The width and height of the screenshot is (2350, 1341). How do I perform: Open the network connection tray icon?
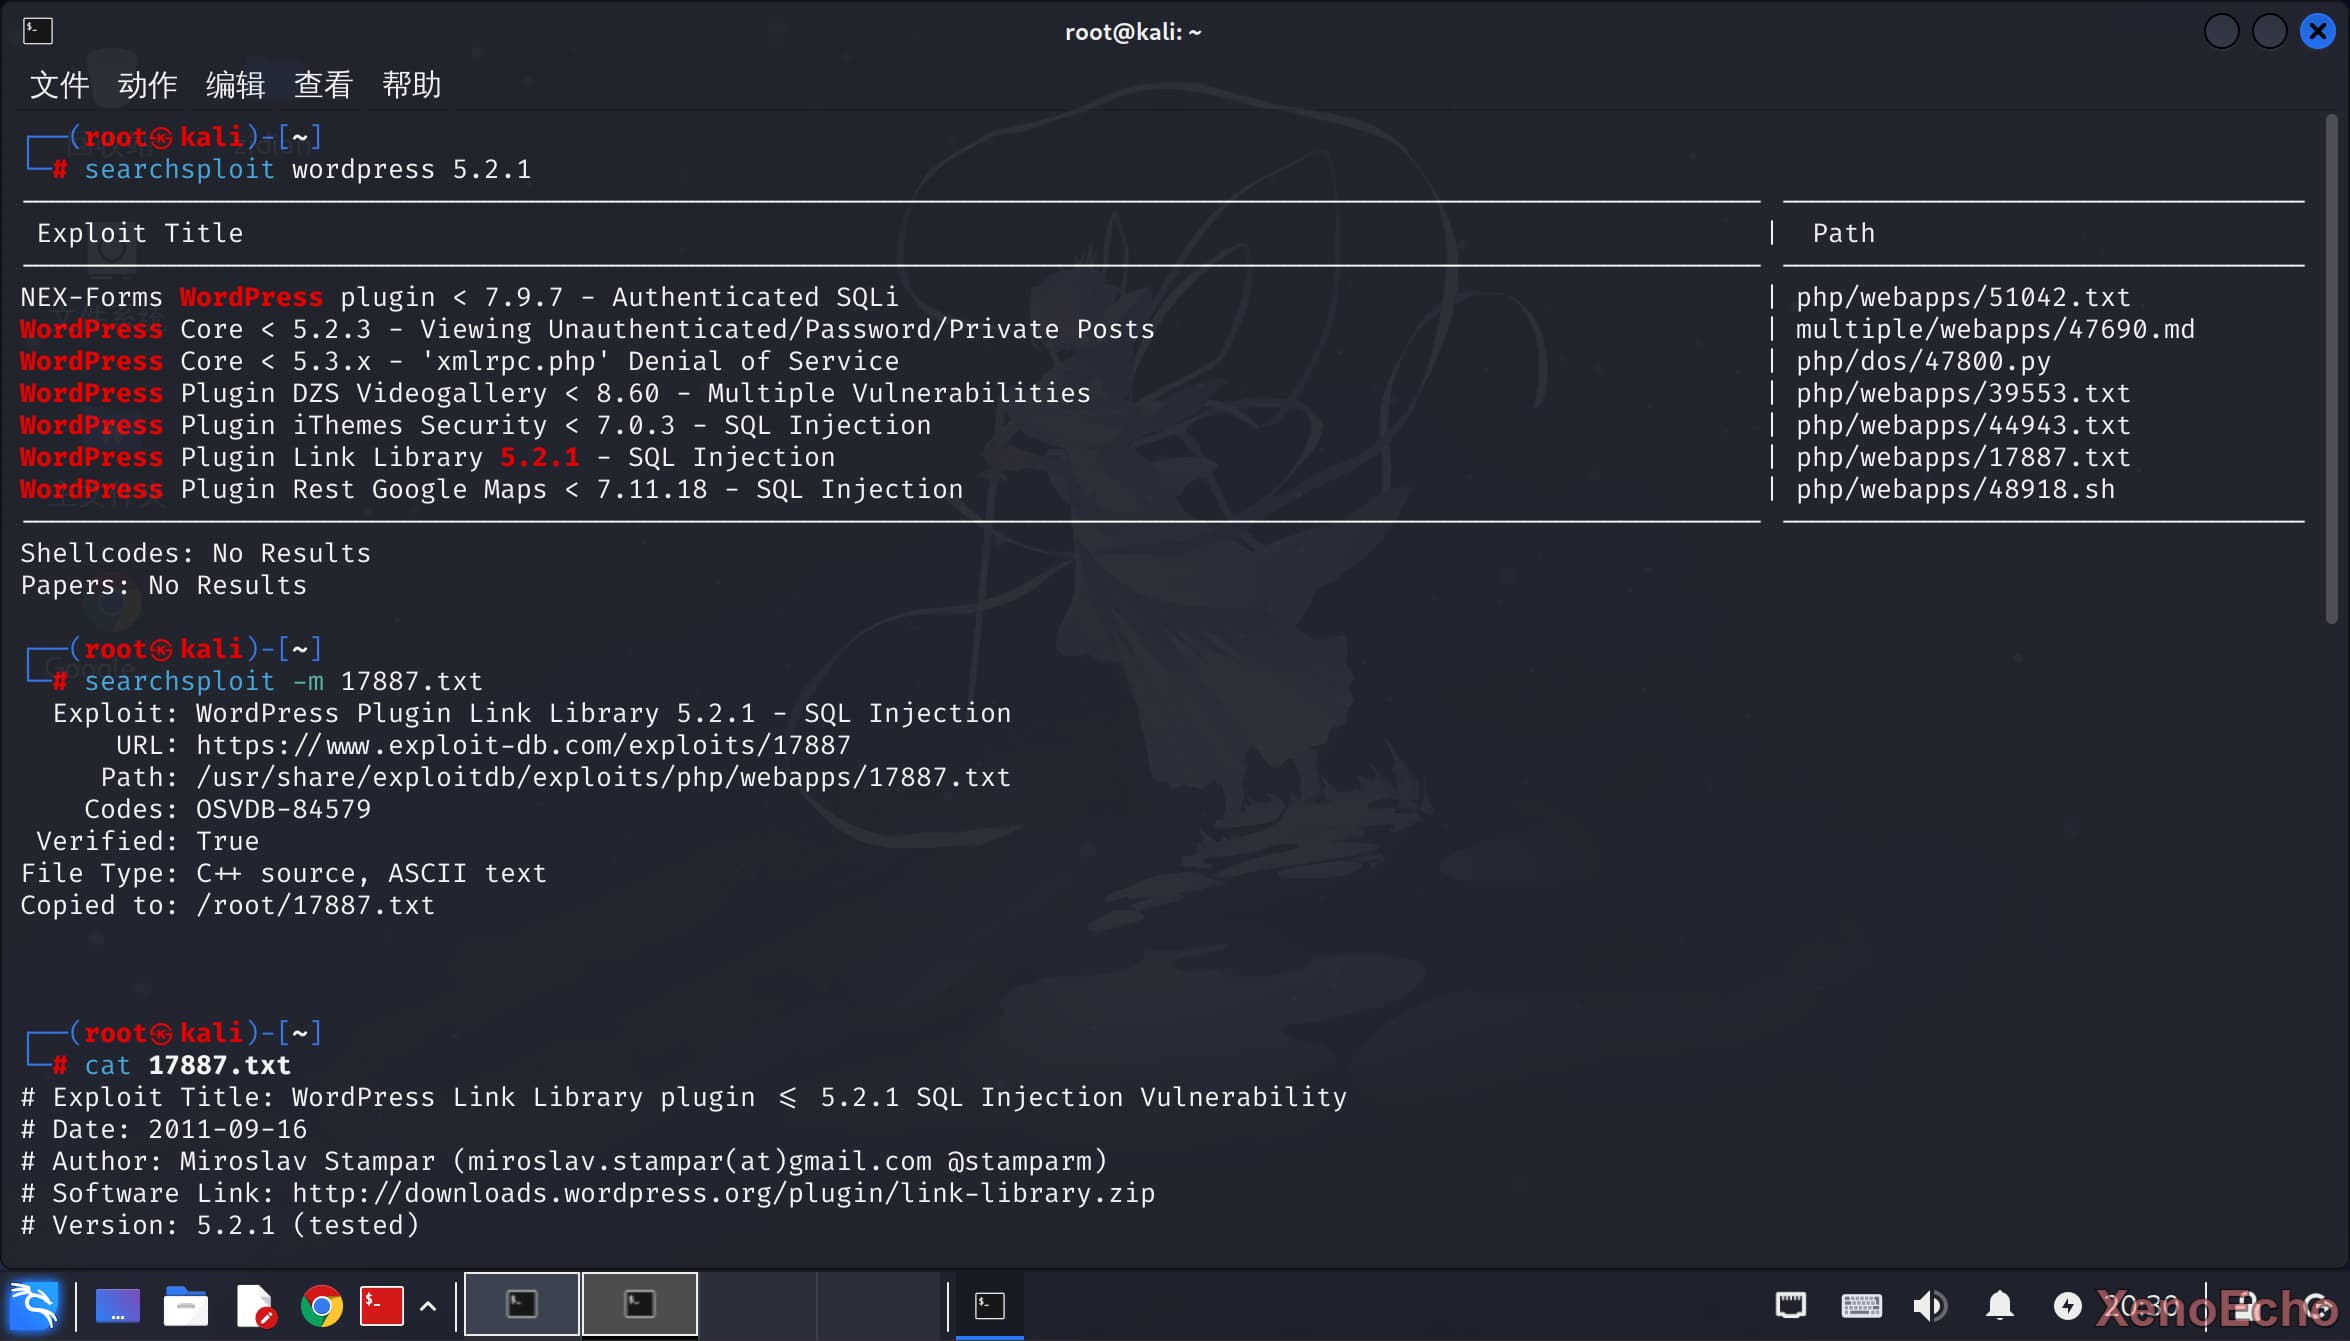pyautogui.click(x=1790, y=1305)
